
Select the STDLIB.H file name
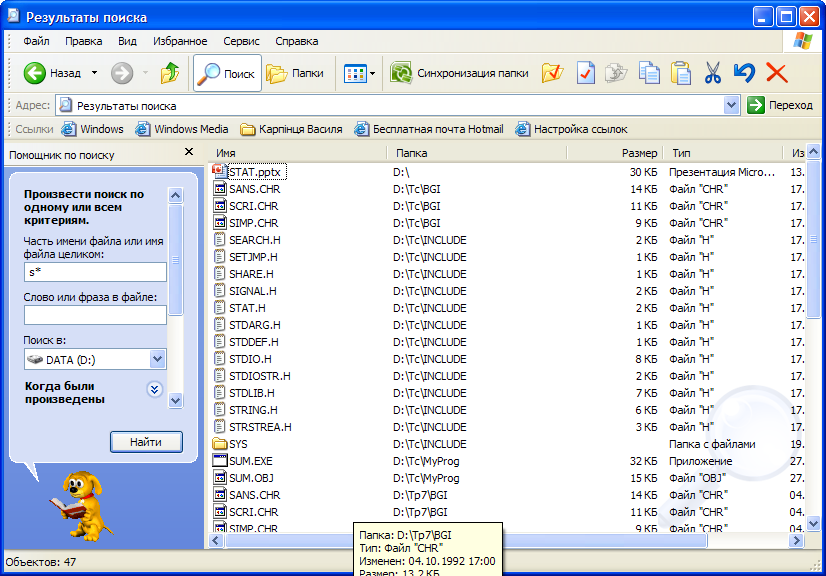(252, 393)
